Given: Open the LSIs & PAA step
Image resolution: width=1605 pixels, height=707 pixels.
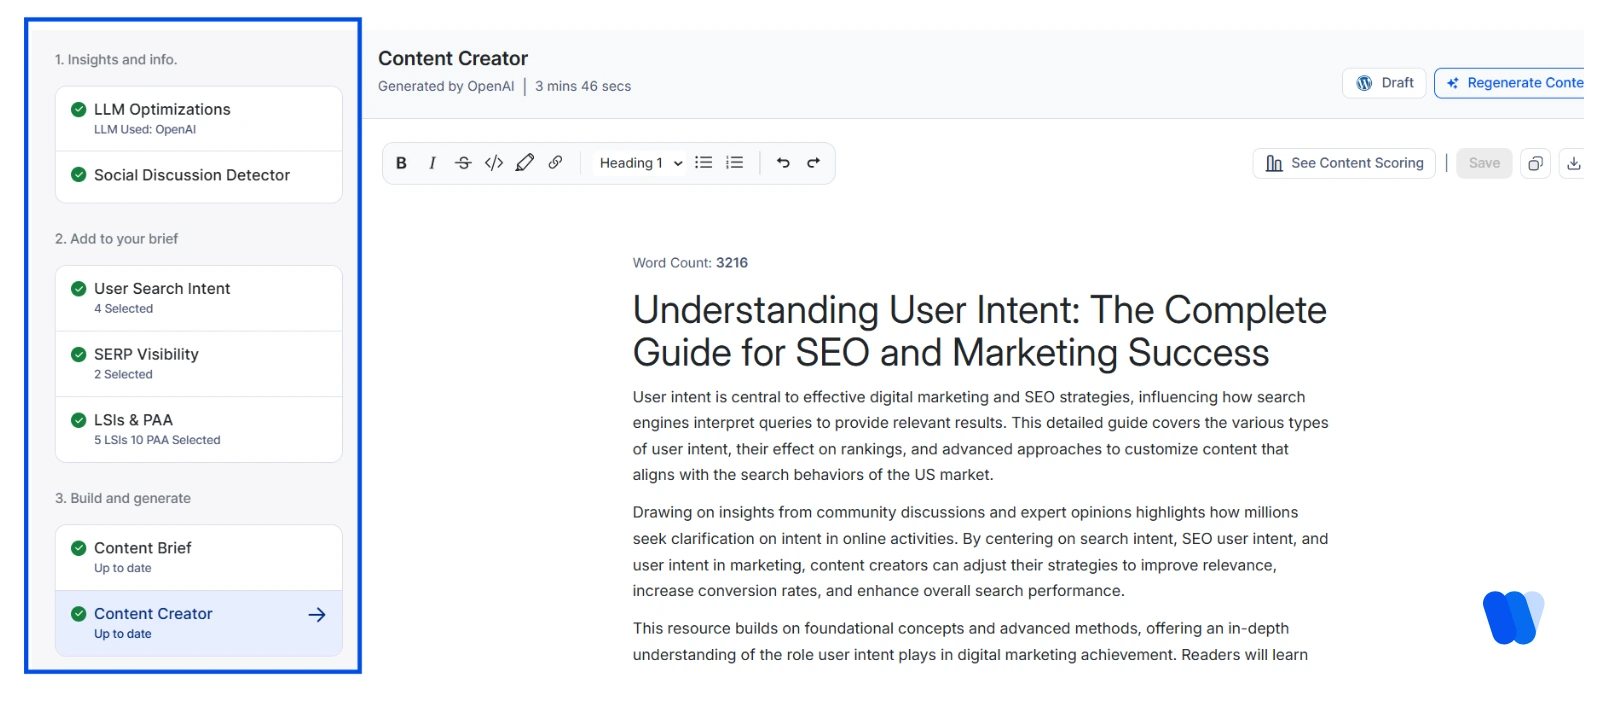Looking at the screenshot, I should (199, 429).
